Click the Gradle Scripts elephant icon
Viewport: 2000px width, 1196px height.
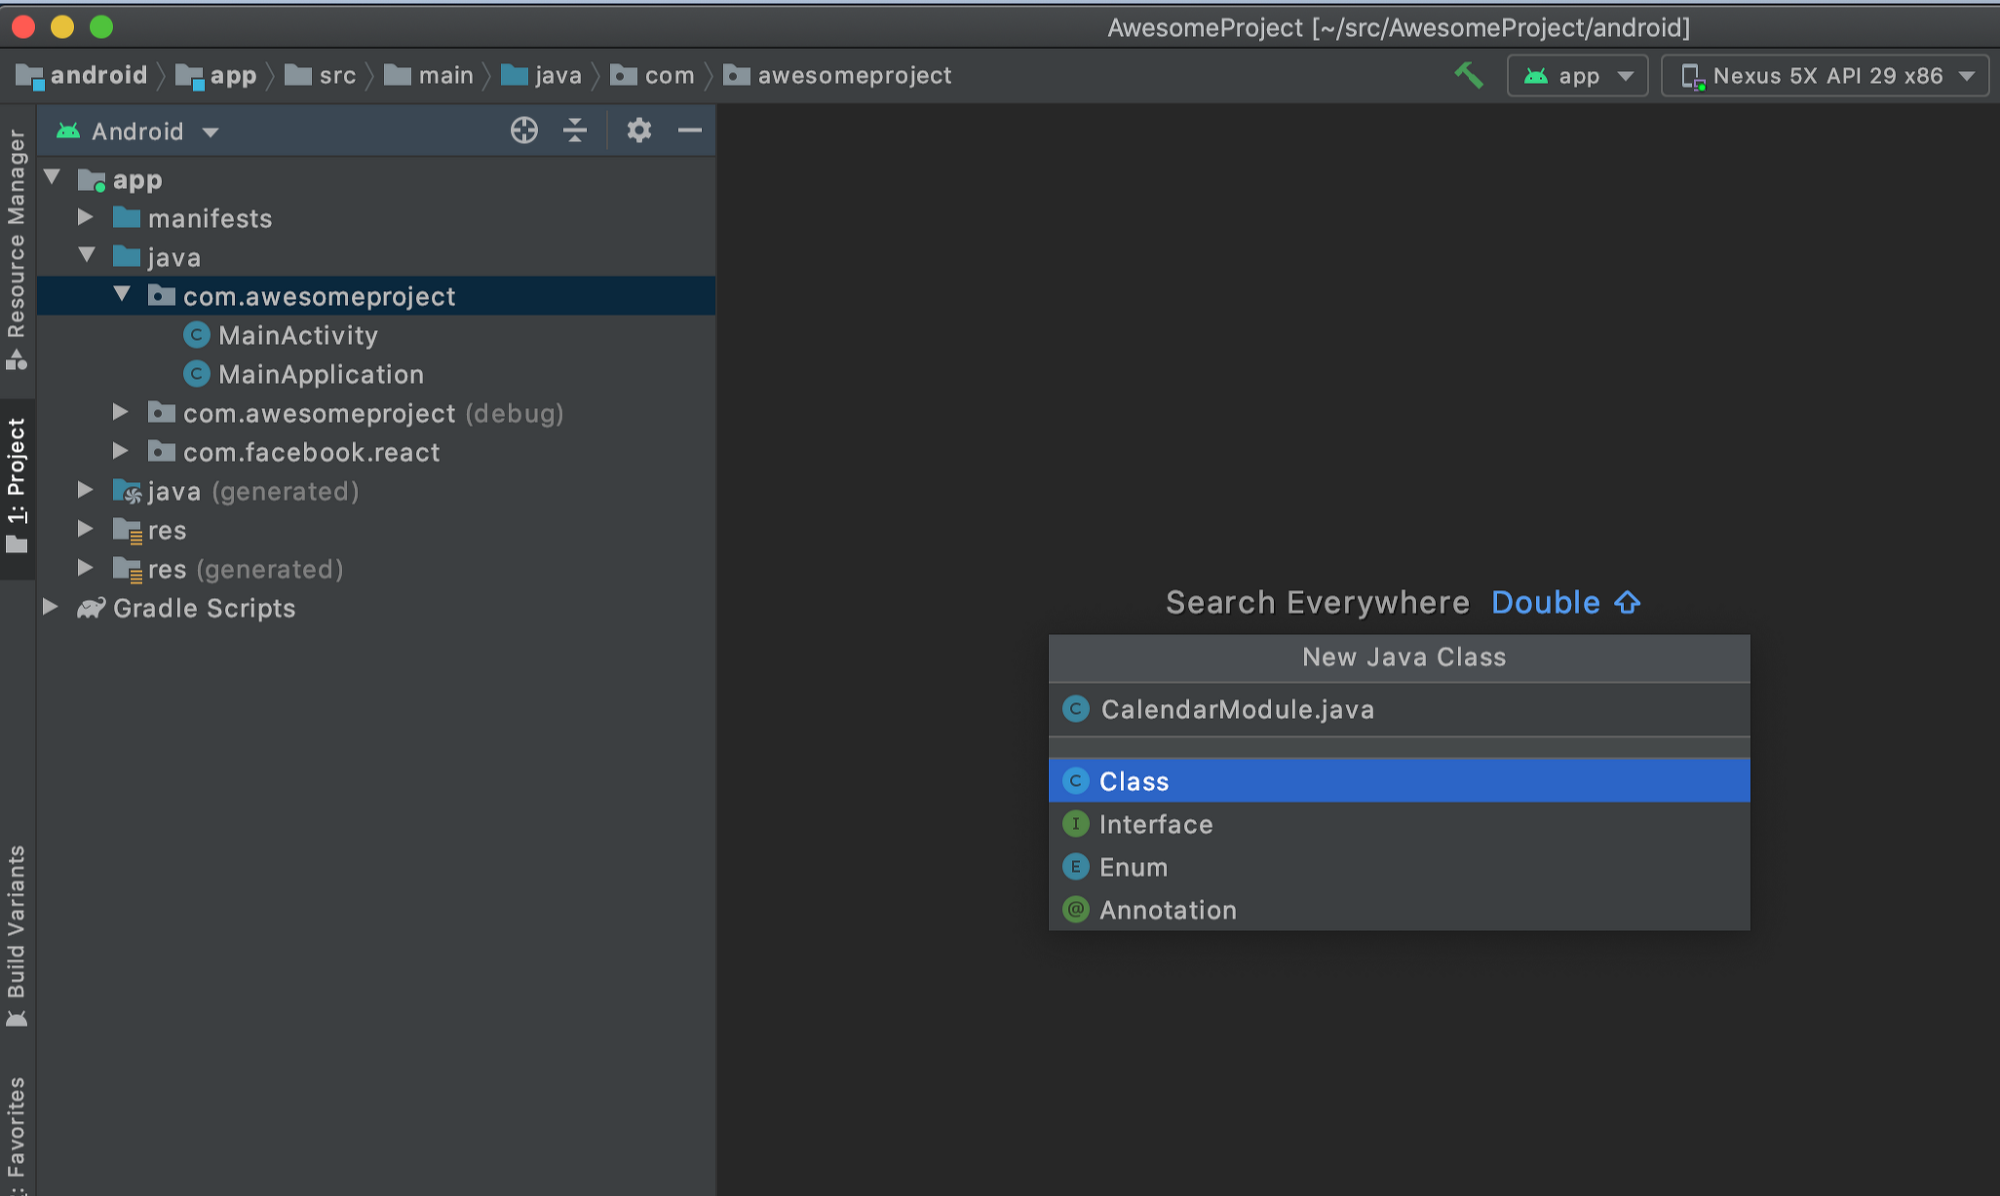click(x=91, y=608)
